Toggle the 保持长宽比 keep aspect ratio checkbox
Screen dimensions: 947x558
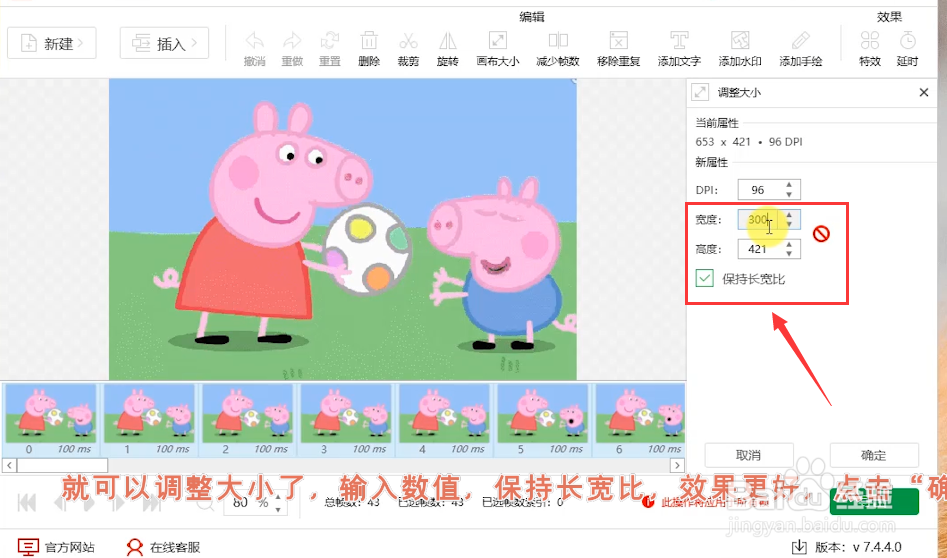[704, 278]
